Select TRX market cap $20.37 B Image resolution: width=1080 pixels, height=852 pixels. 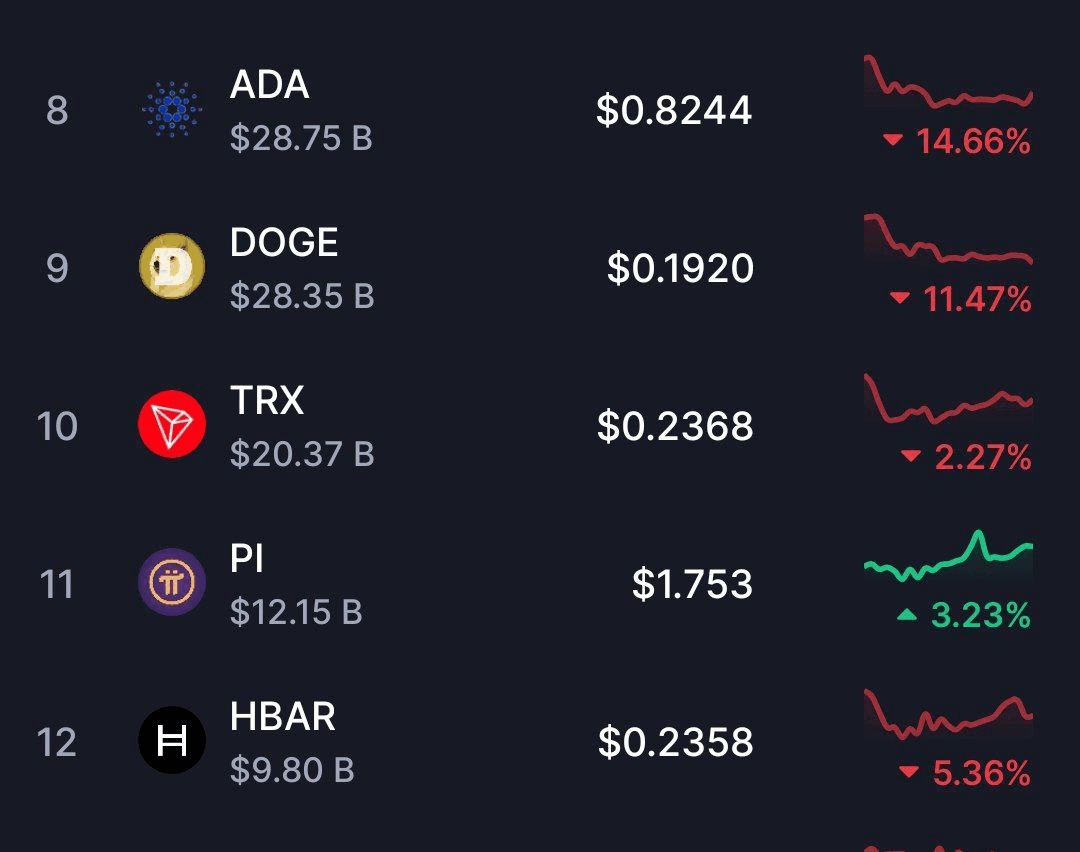click(302, 454)
